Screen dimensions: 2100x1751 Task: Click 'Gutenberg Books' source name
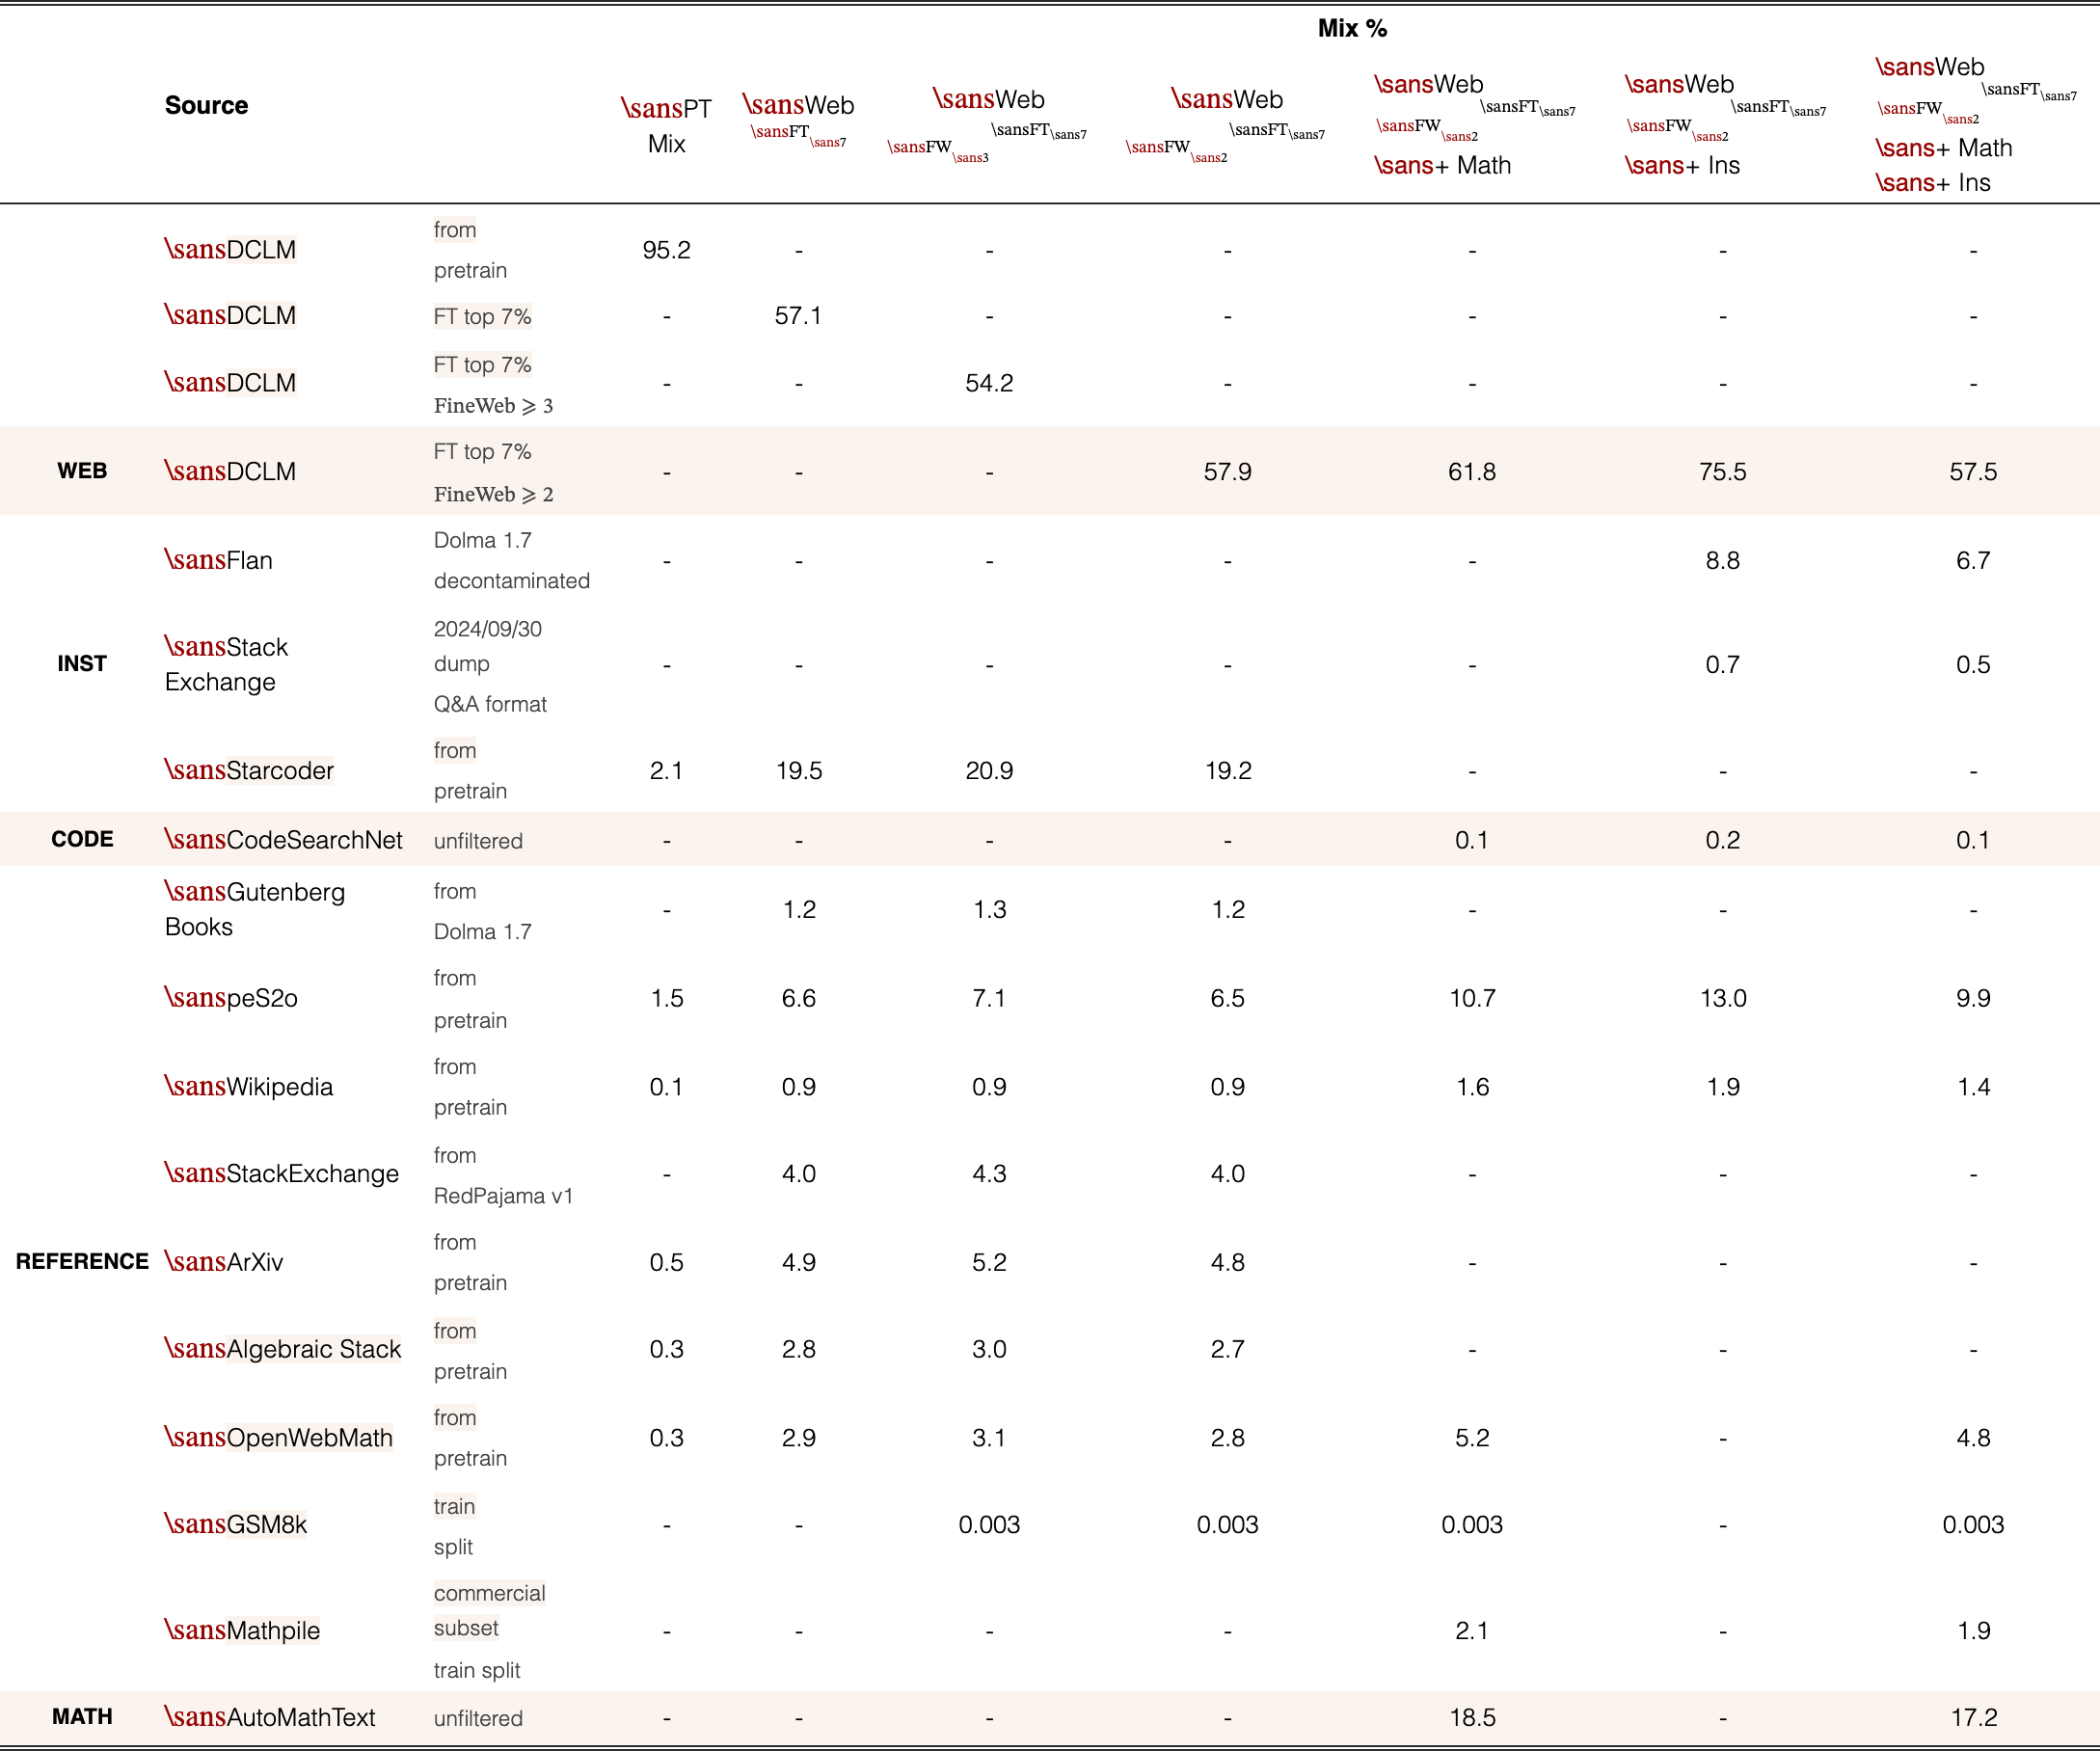[x=254, y=909]
